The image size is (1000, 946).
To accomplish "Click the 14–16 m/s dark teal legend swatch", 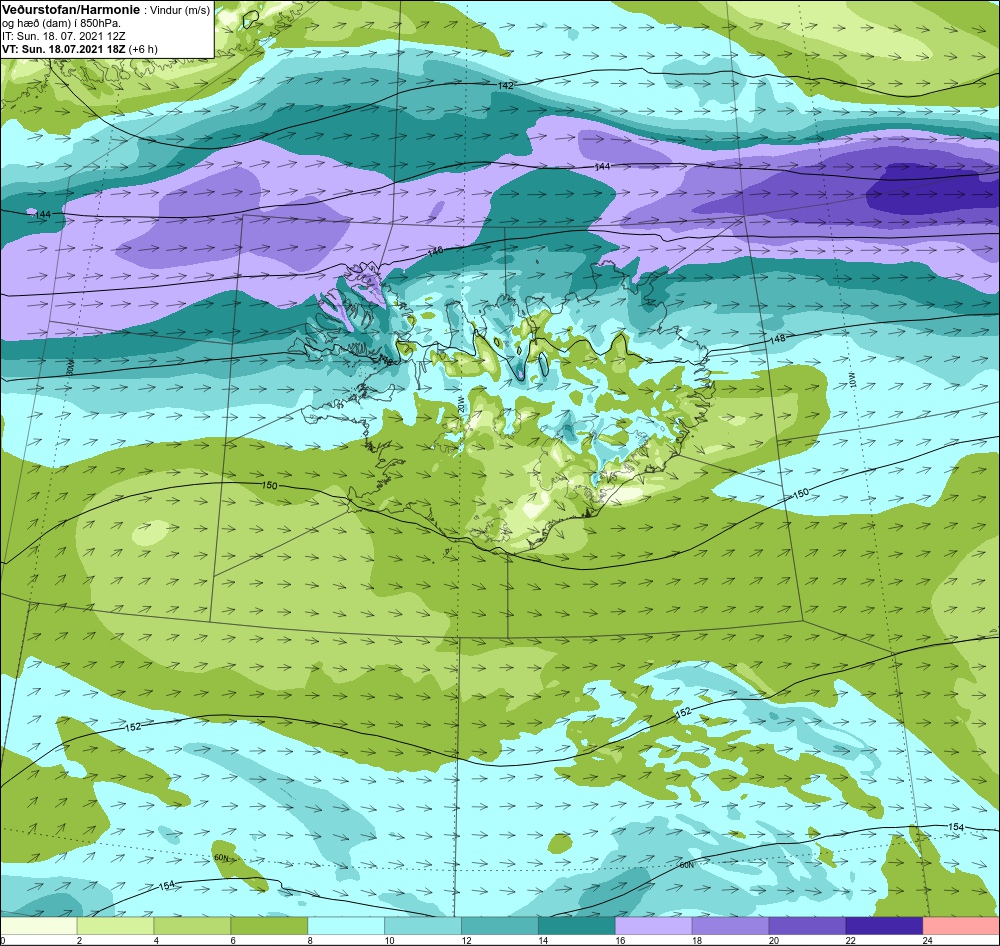I will pos(577,925).
